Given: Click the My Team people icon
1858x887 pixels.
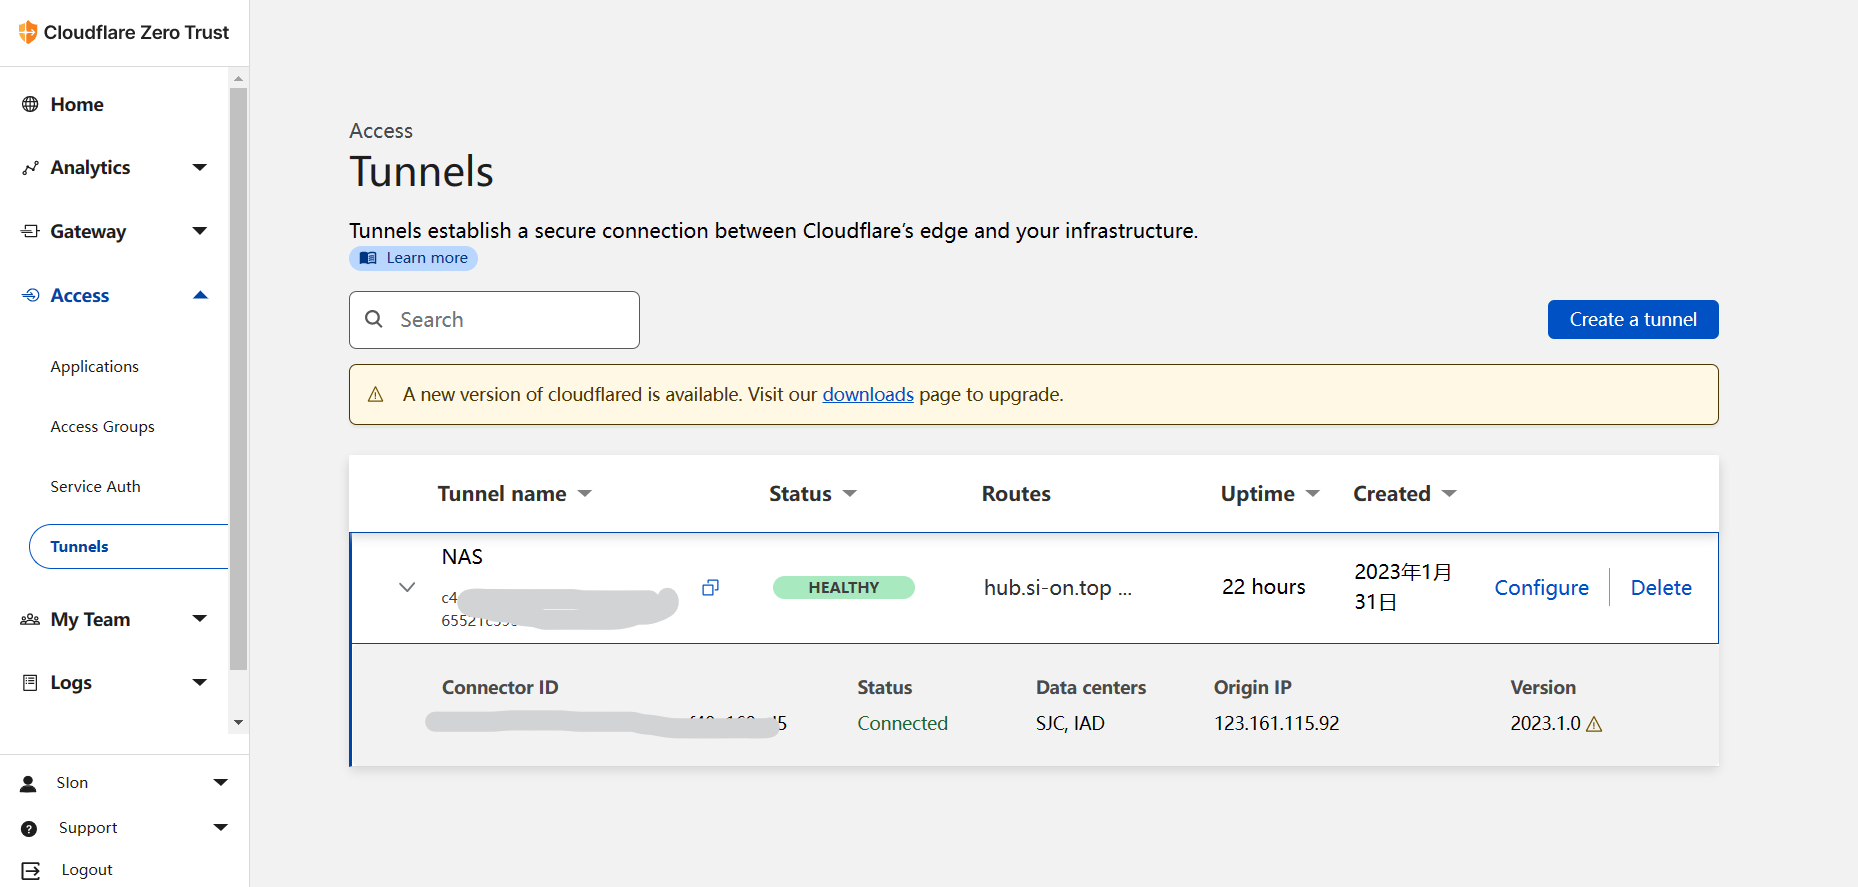Looking at the screenshot, I should click(x=30, y=620).
